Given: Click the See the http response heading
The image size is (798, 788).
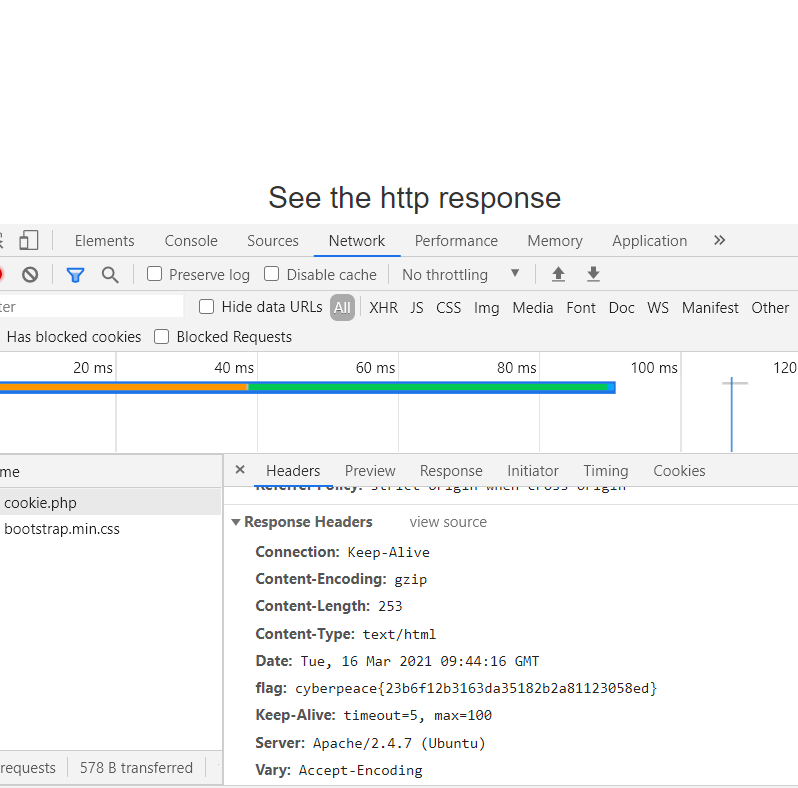Looking at the screenshot, I should tap(414, 198).
